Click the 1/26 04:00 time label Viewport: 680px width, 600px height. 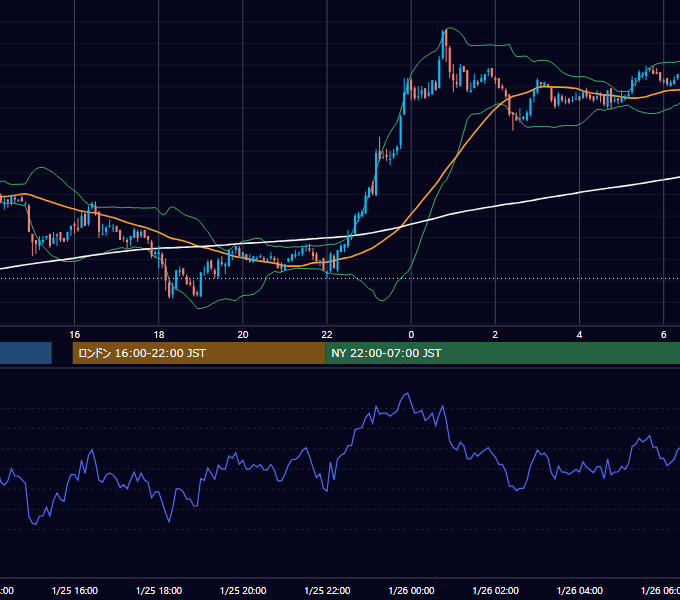[579, 590]
